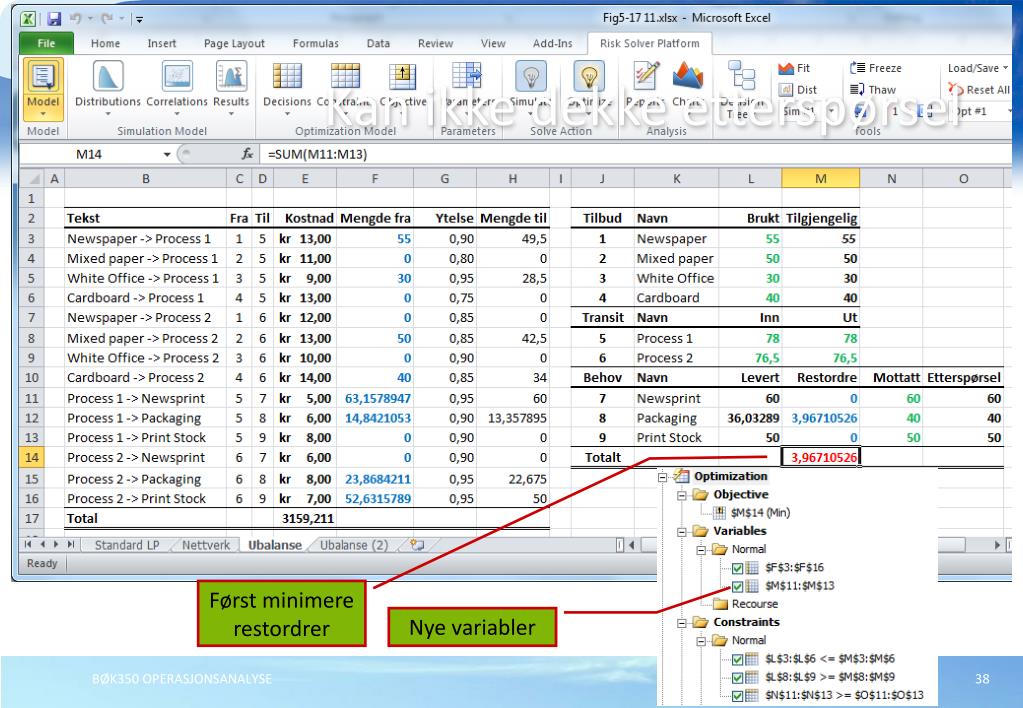Open the Parameters ribbon icon

coord(466,76)
